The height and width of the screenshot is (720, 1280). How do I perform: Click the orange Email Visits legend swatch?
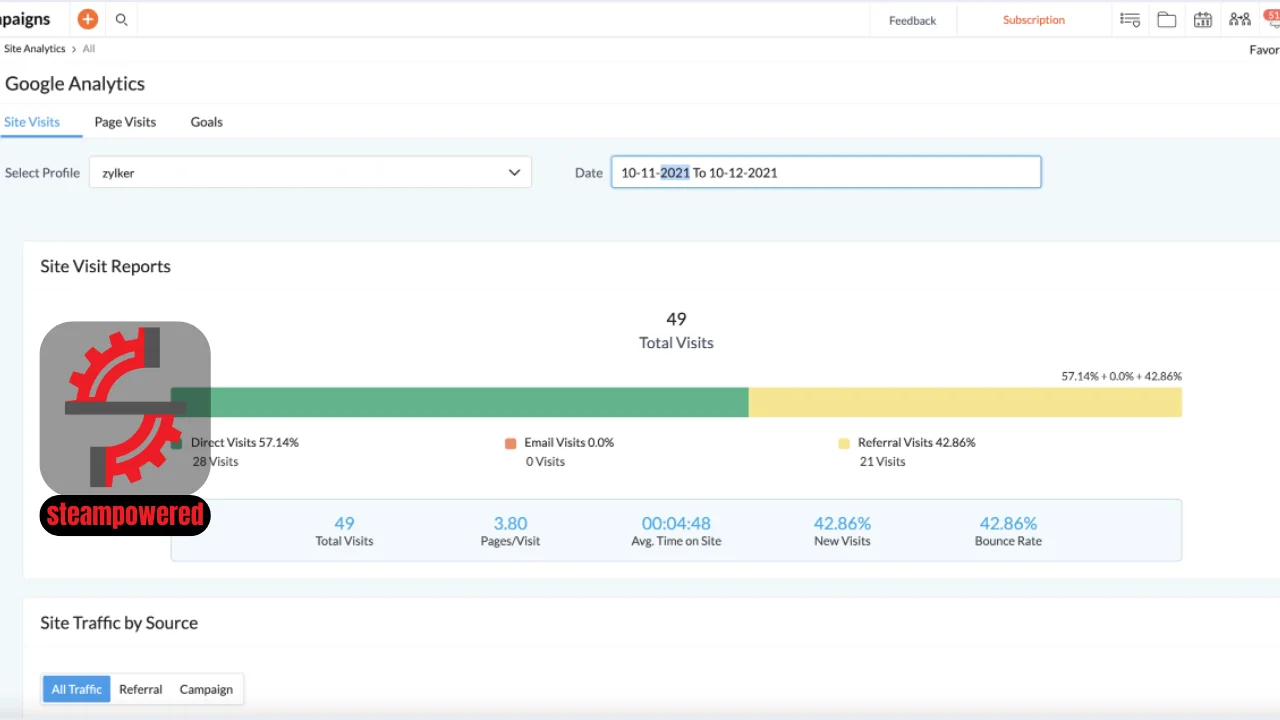coord(511,443)
